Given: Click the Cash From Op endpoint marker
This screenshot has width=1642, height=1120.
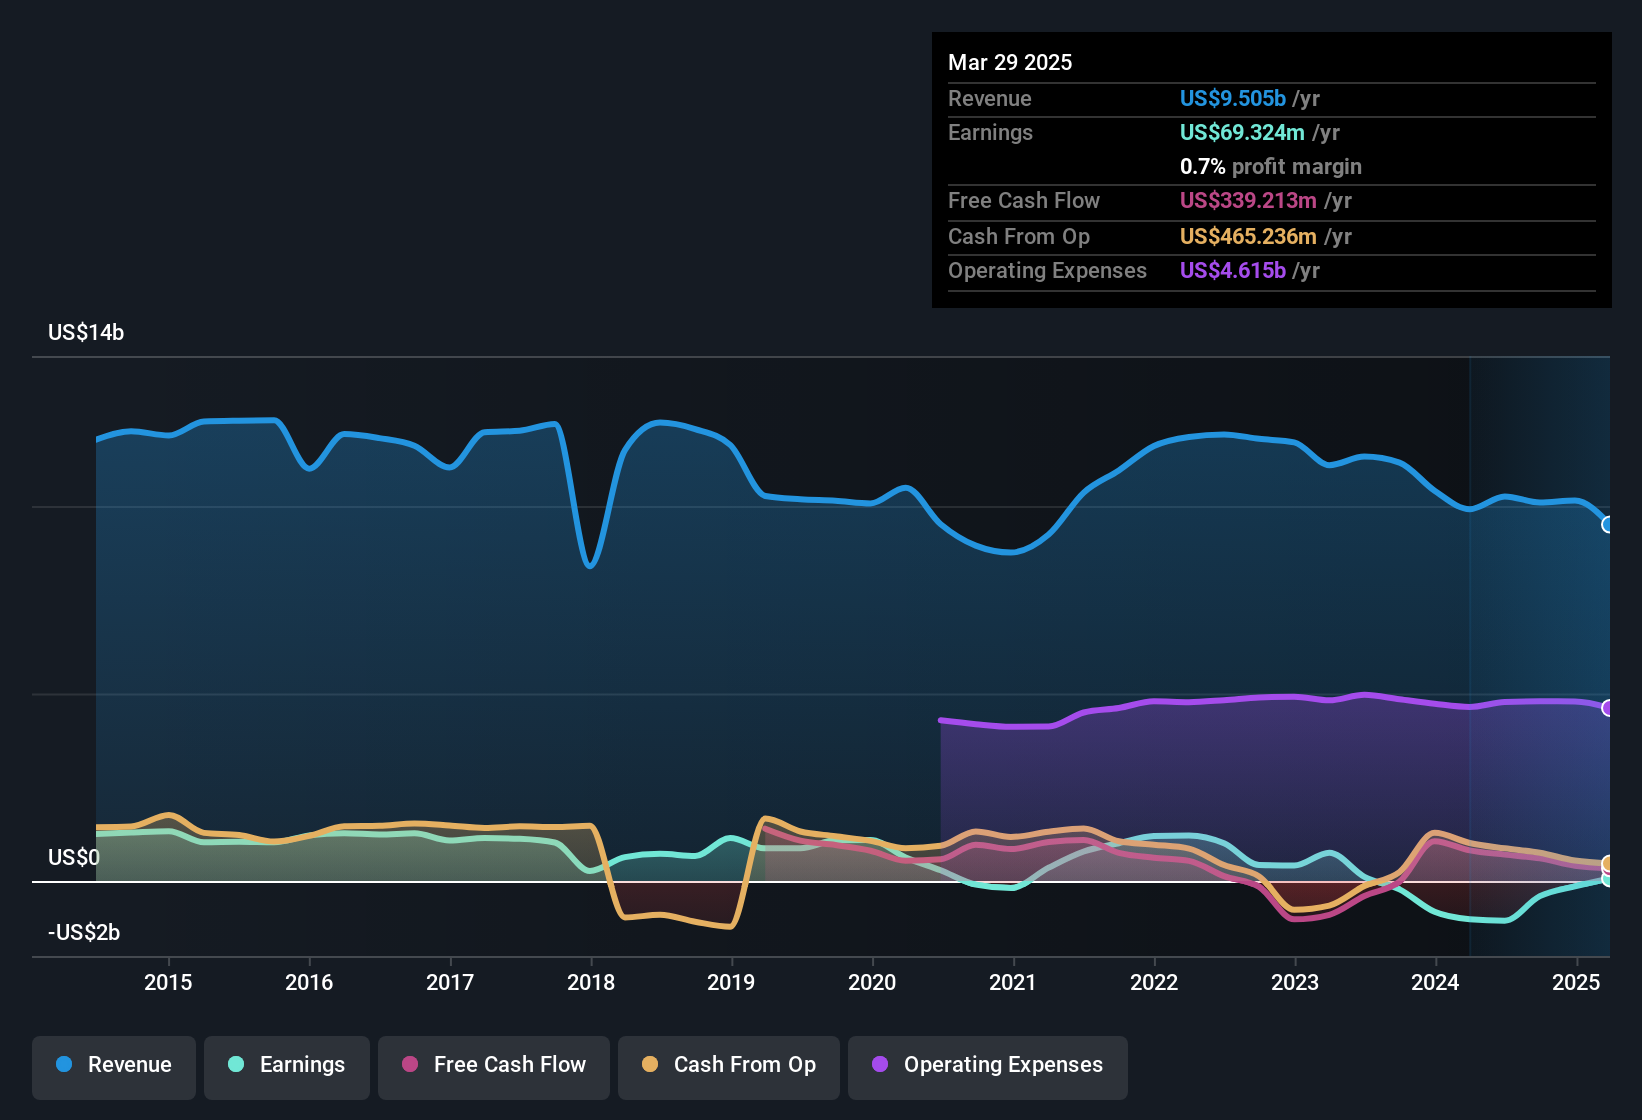Looking at the screenshot, I should (1607, 864).
